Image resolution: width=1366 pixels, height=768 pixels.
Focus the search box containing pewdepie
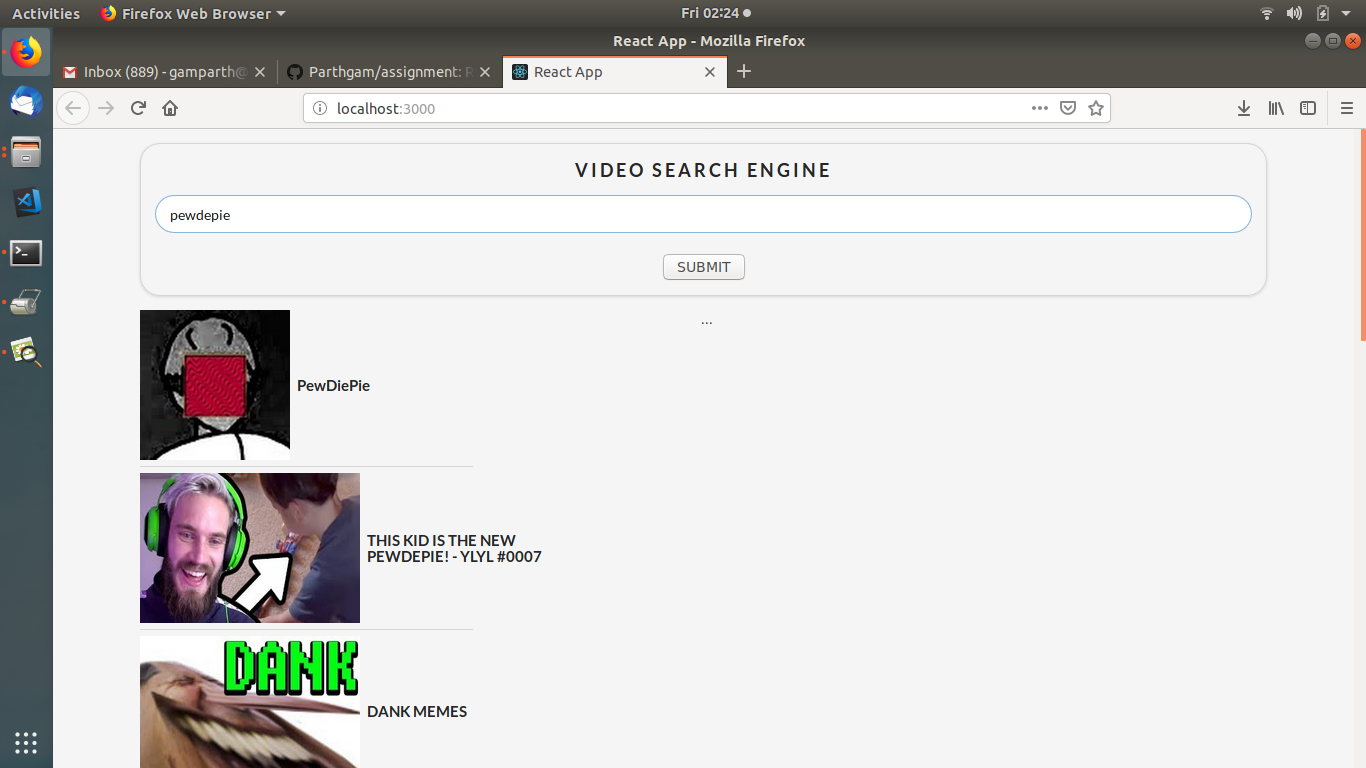click(x=703, y=214)
